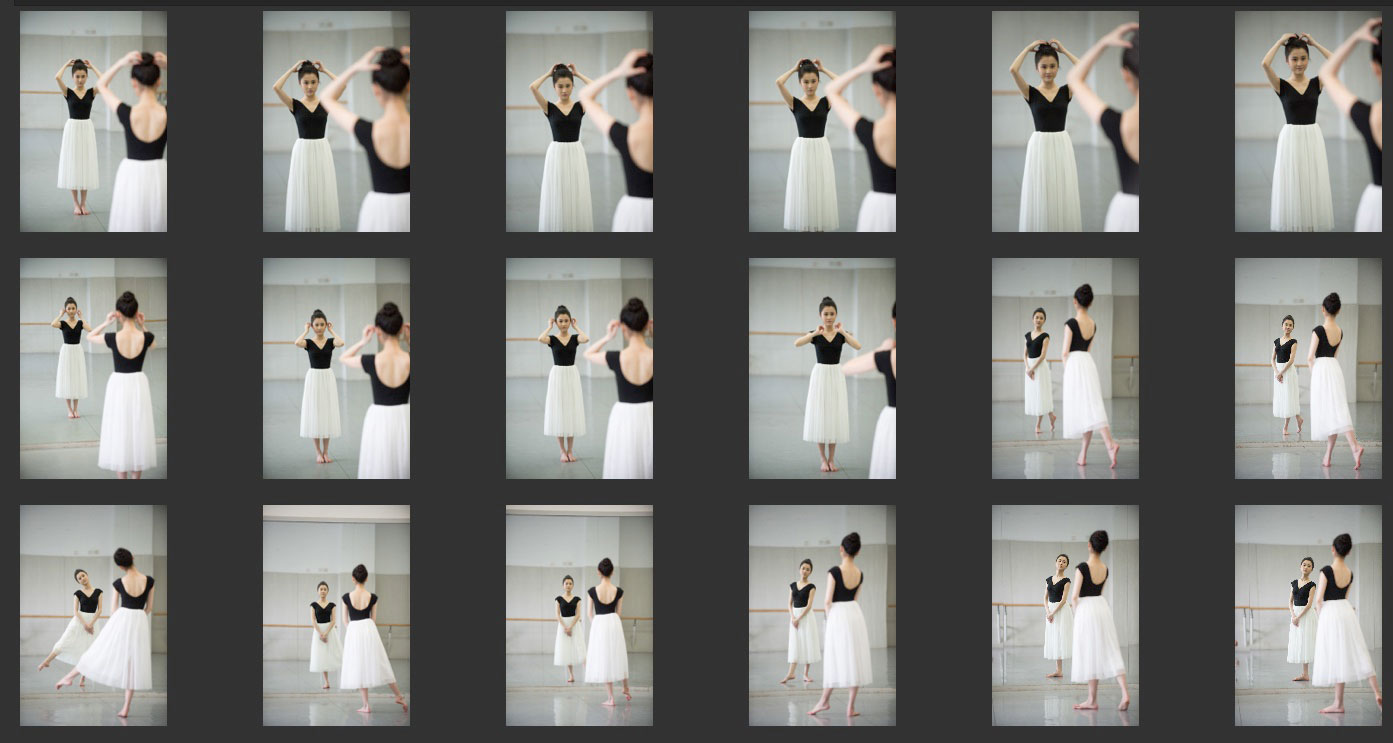Open last thumbnail in the bottom row

[x=1308, y=615]
